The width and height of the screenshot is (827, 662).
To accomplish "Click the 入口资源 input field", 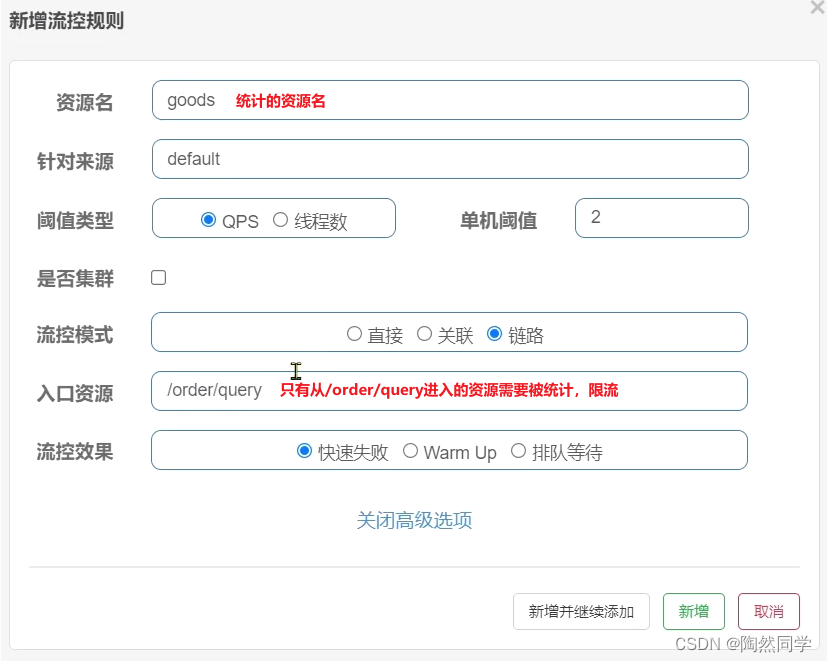I will coord(449,391).
